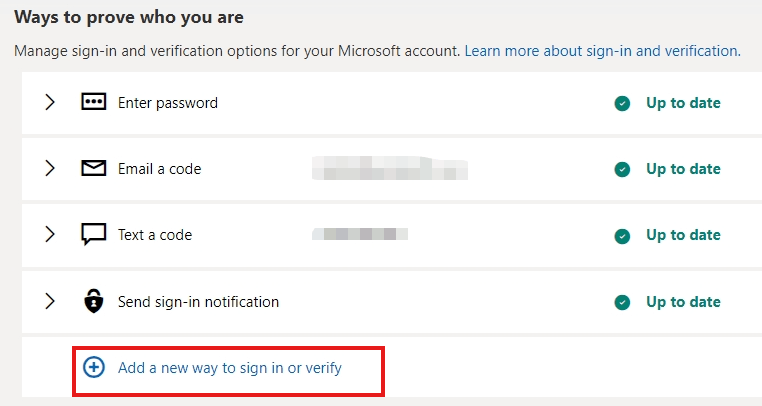
Task: Click green check in Send sign-in notification row
Action: [622, 302]
